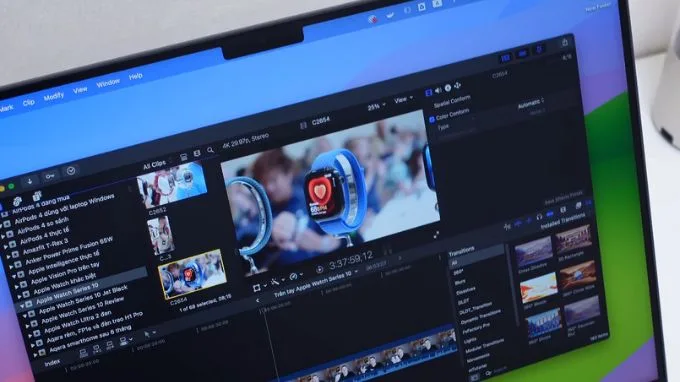Click the clip appearance icon in browser

[184, 157]
